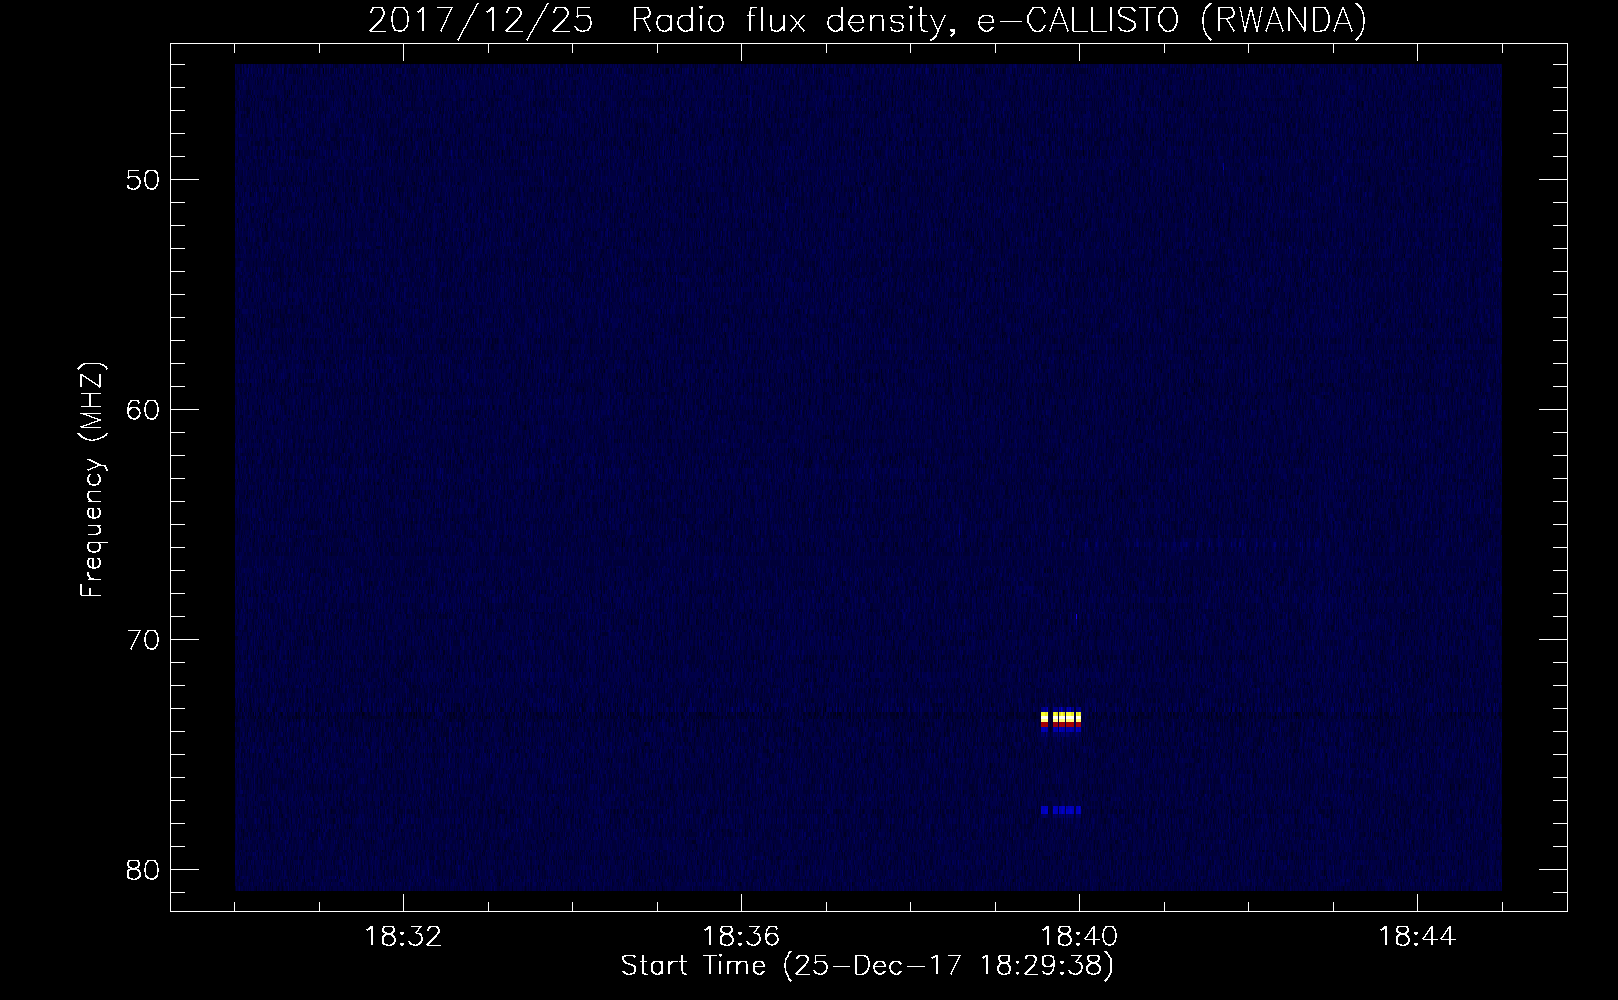This screenshot has height=1000, width=1618.
Task: Click the 18:44 time tick label
Action: pos(1417,937)
